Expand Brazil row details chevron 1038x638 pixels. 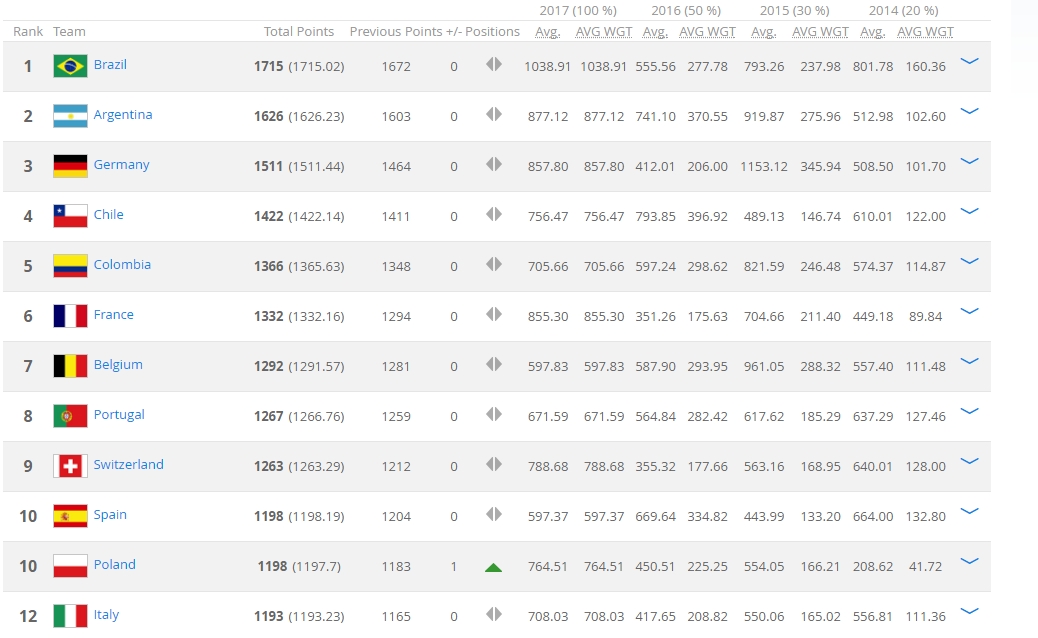(968, 61)
